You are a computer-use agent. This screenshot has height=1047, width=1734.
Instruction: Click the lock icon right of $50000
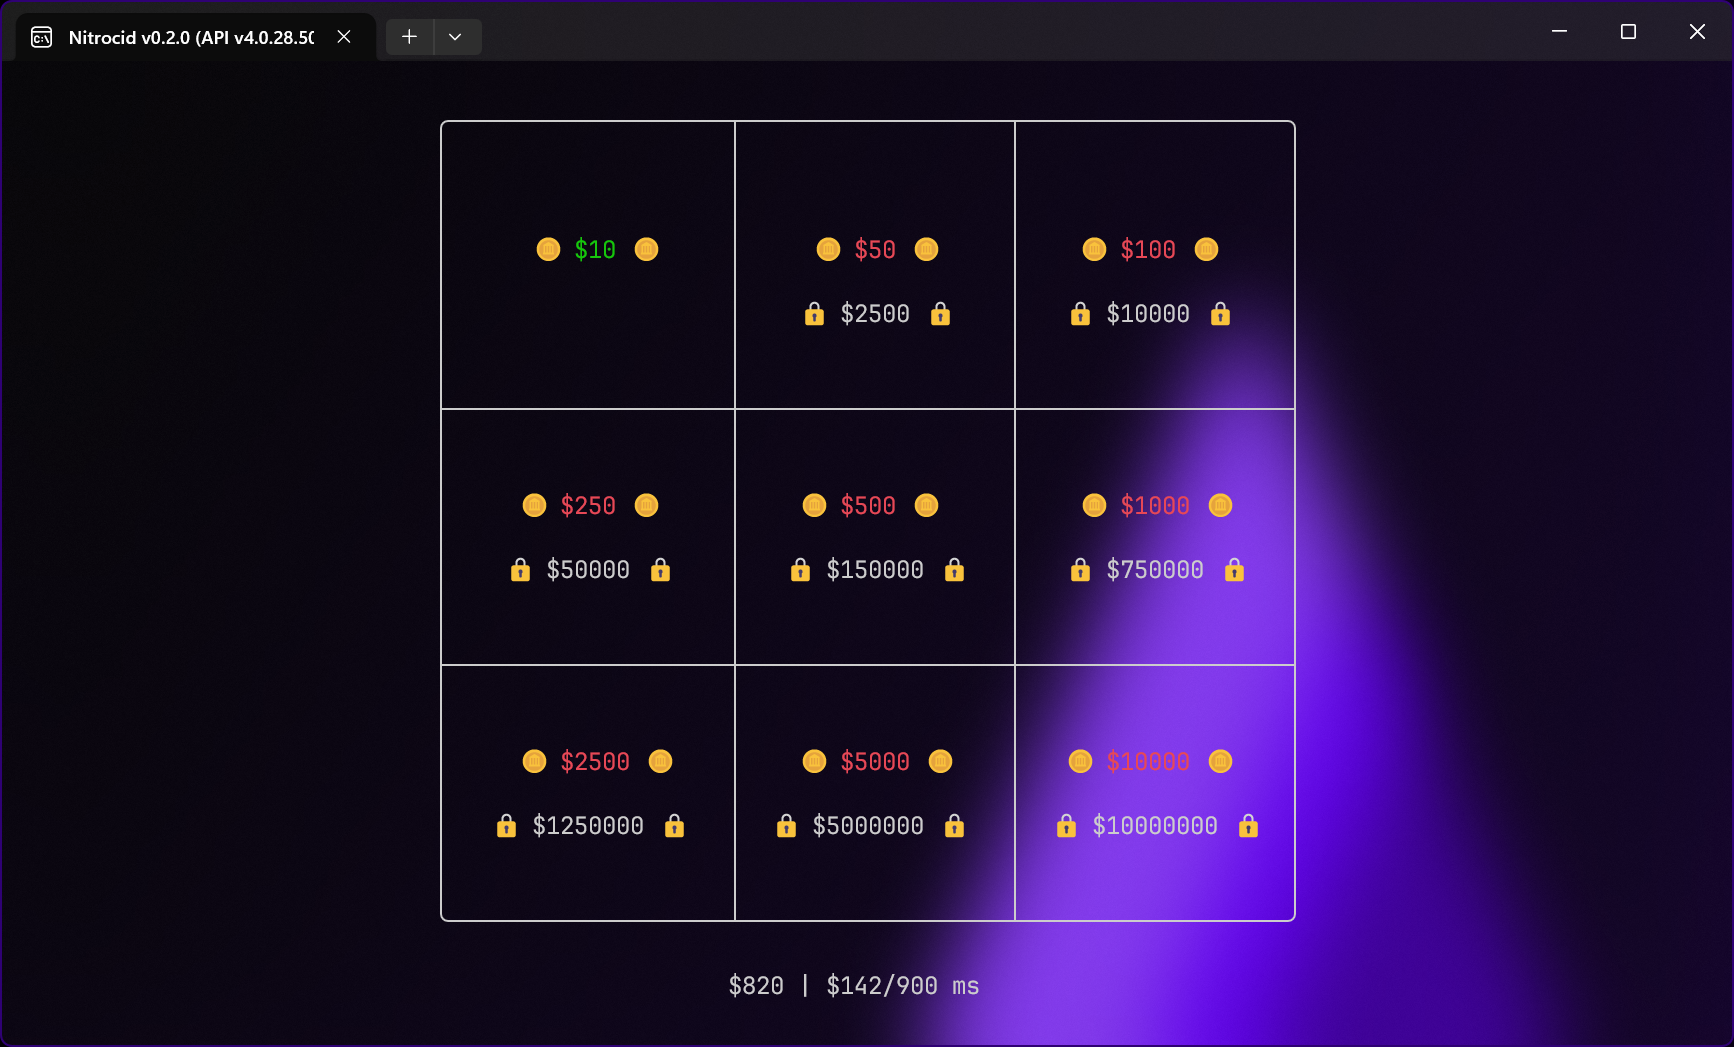click(660, 570)
